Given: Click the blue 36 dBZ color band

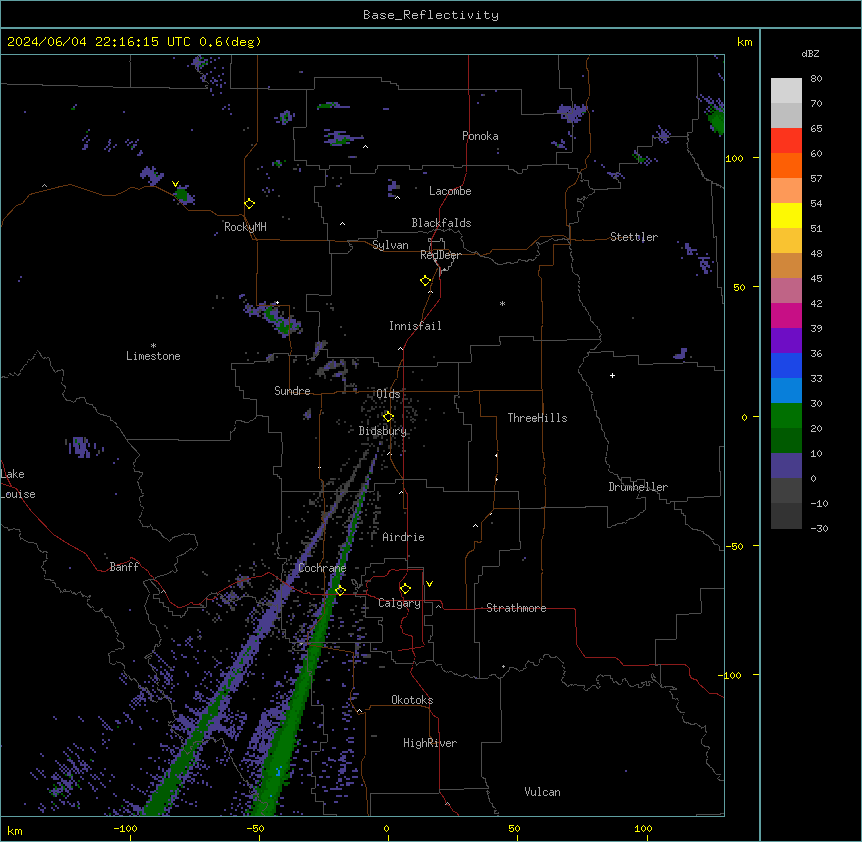Looking at the screenshot, I should tap(786, 365).
